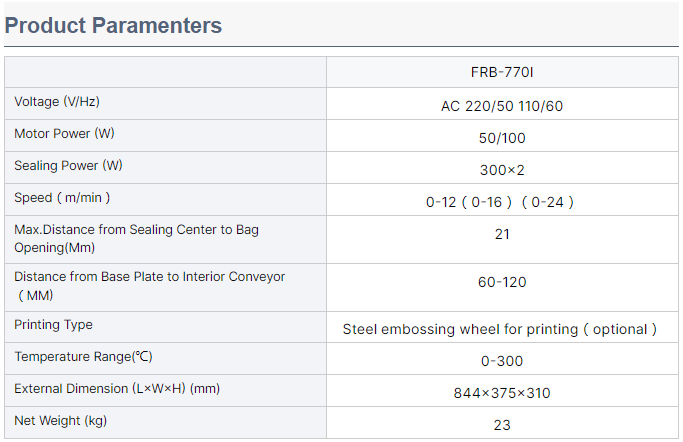
Task: Click the Motor Power (W) label
Action: (x=68, y=134)
